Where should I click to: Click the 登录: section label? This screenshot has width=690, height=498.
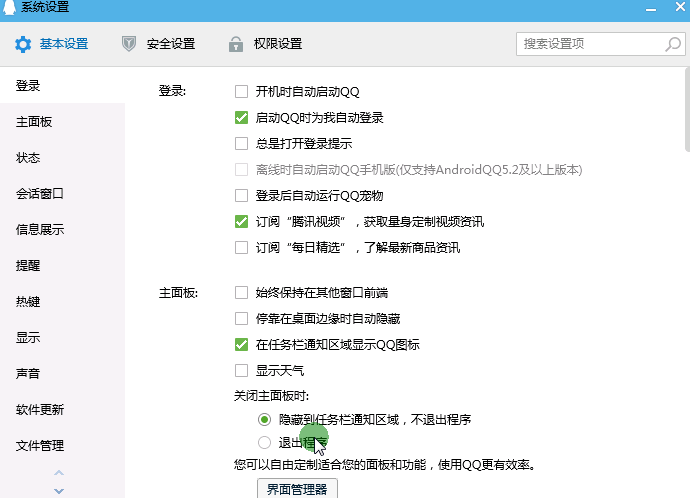pyautogui.click(x=172, y=92)
